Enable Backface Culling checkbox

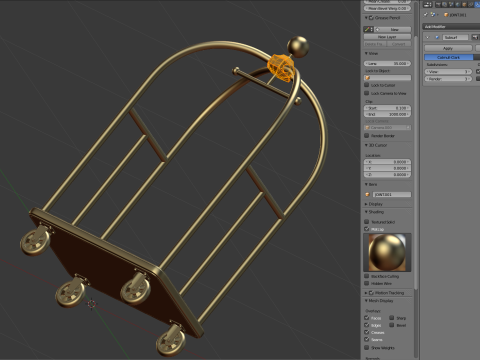pyautogui.click(x=367, y=276)
